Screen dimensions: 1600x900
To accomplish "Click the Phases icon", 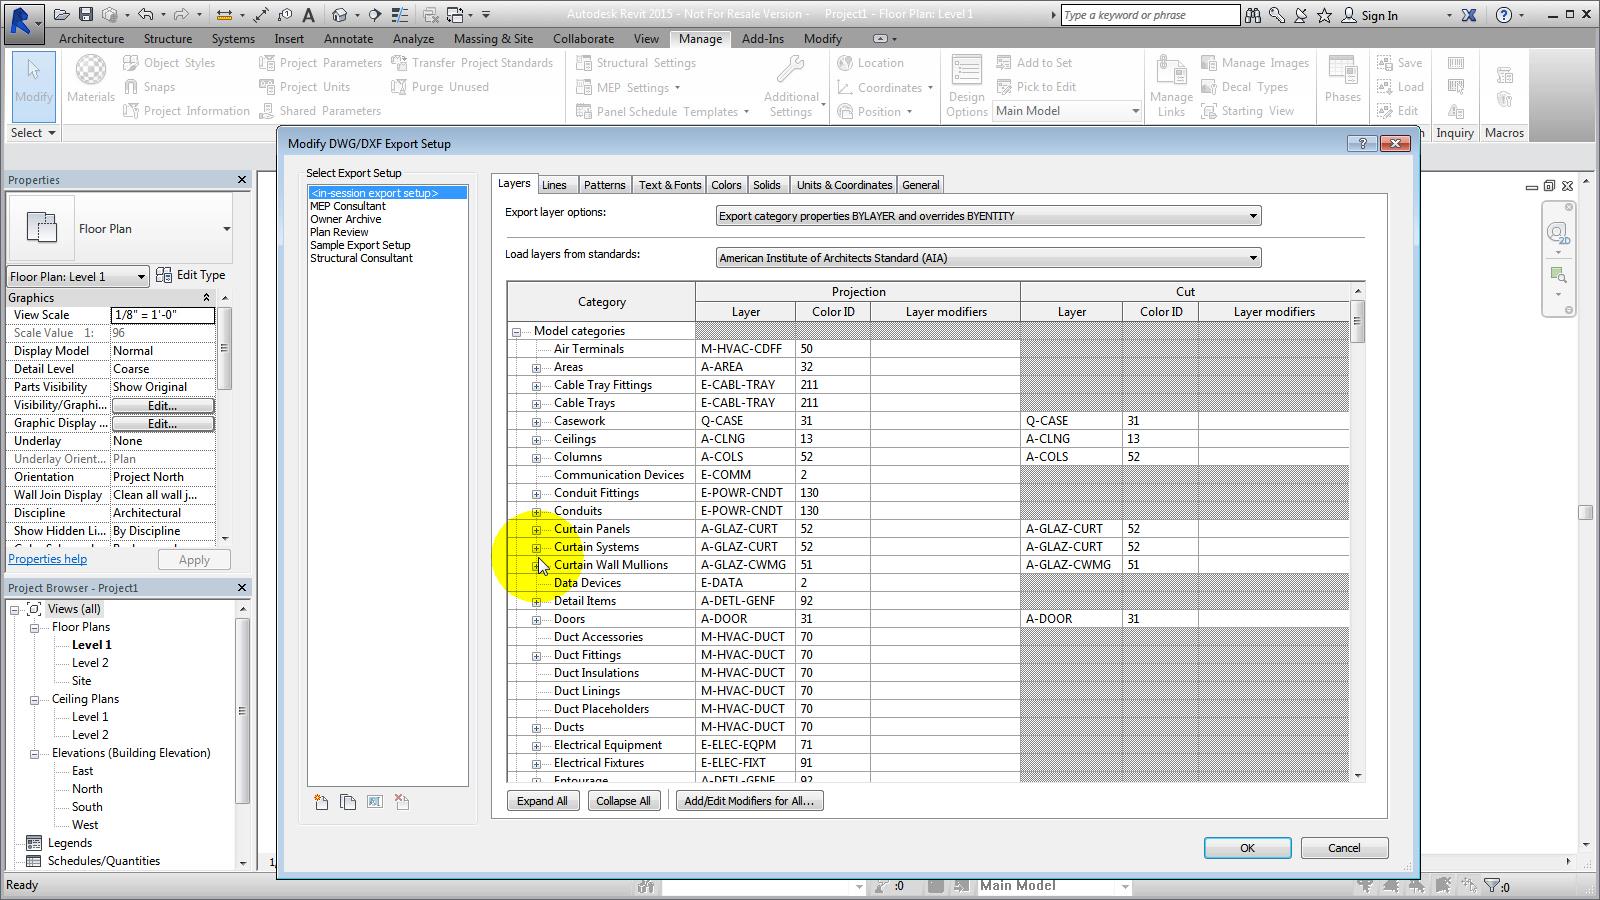I will pos(1342,71).
